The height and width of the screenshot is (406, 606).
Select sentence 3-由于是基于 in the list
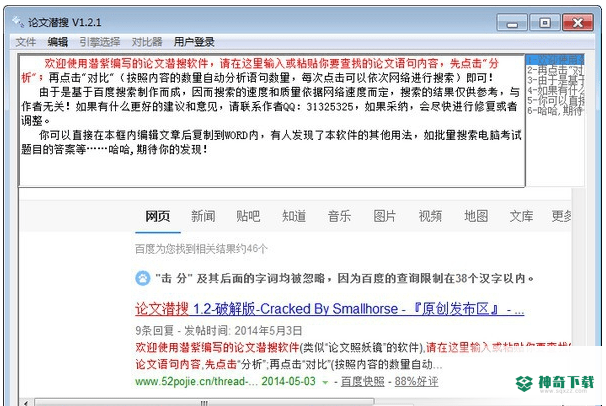pyautogui.click(x=555, y=80)
